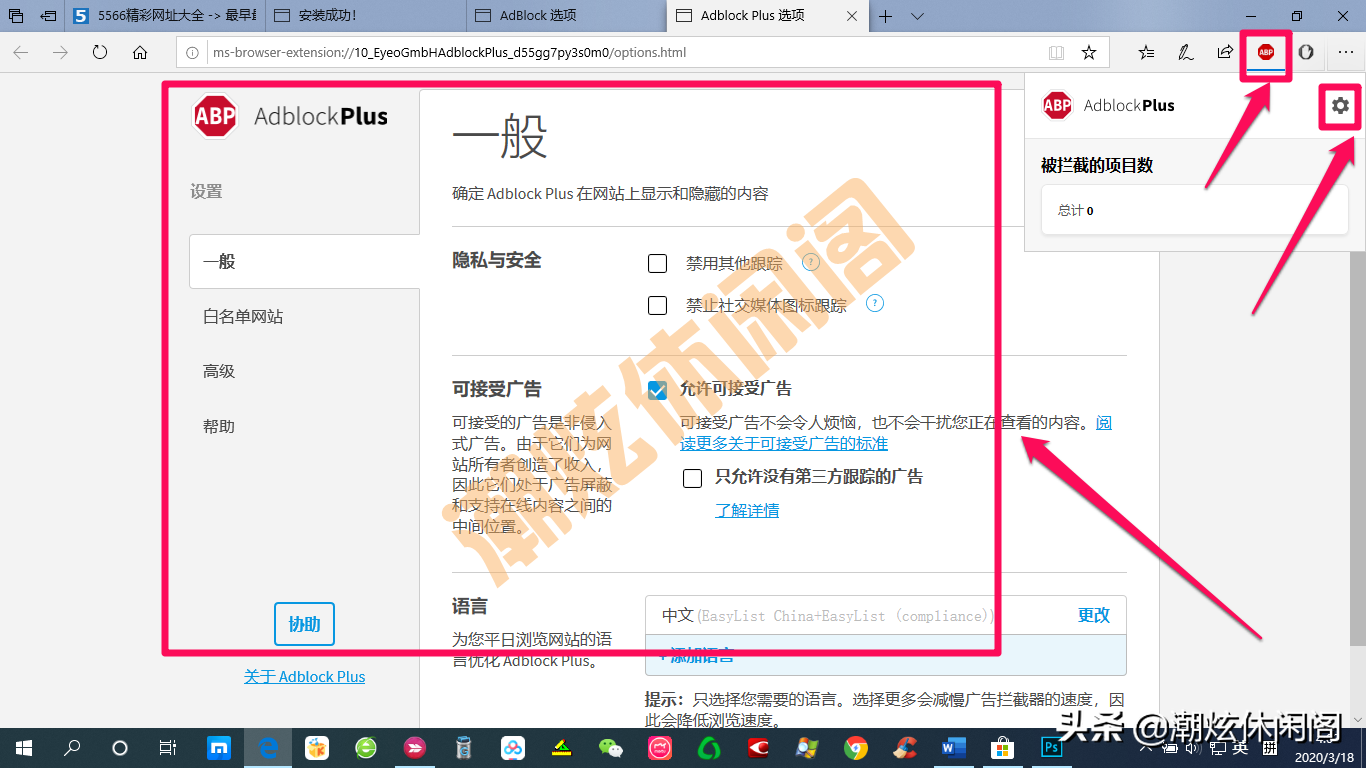
Task: Switch to the 5566精彩网址大全 tab
Action: point(166,16)
